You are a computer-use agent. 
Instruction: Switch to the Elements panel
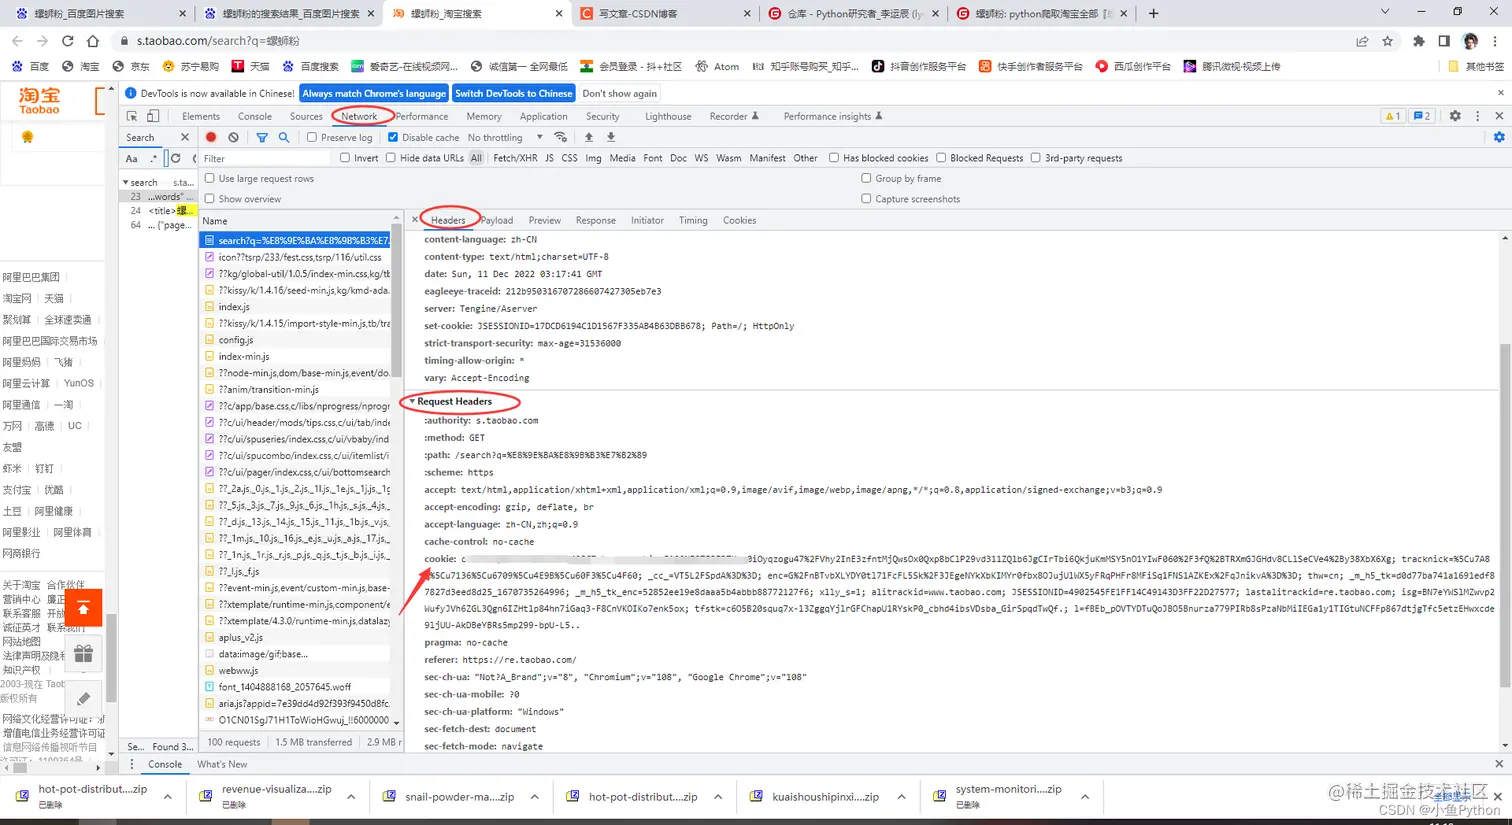coord(201,116)
